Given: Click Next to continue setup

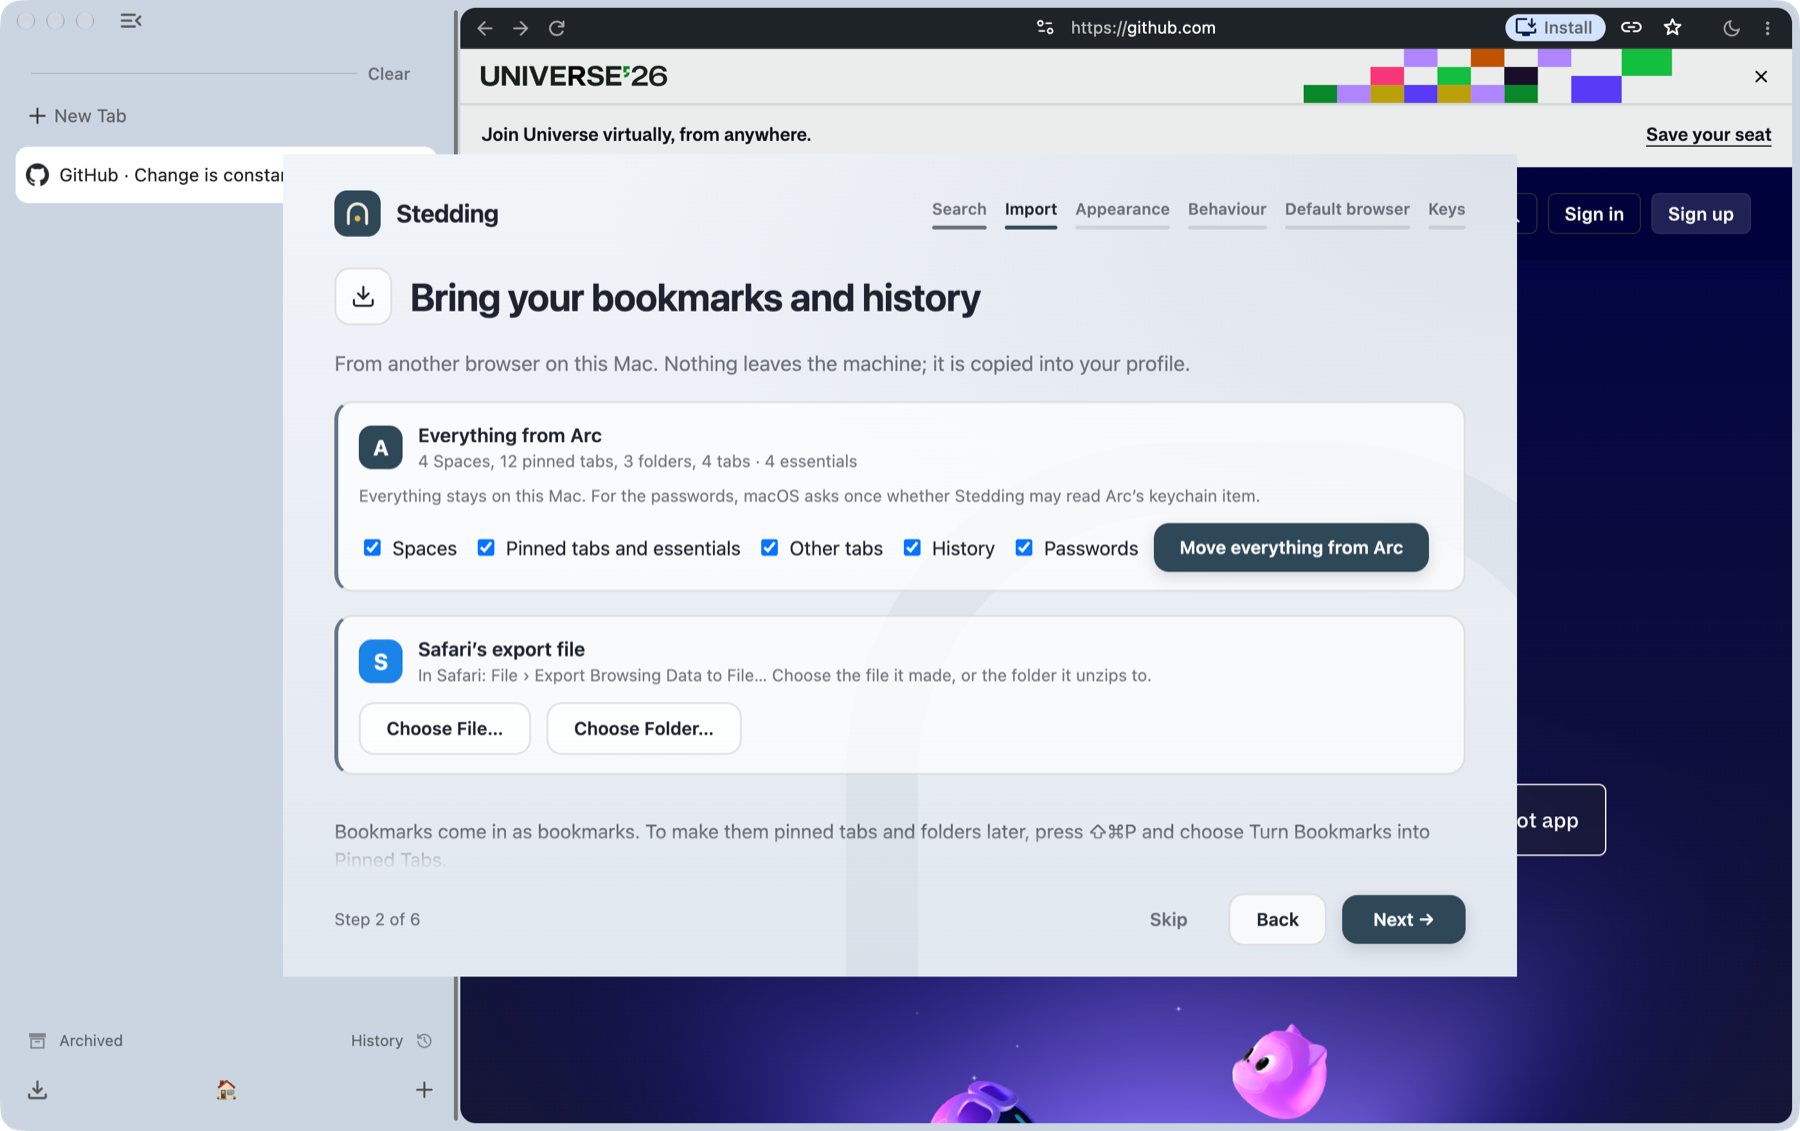Looking at the screenshot, I should 1403,920.
